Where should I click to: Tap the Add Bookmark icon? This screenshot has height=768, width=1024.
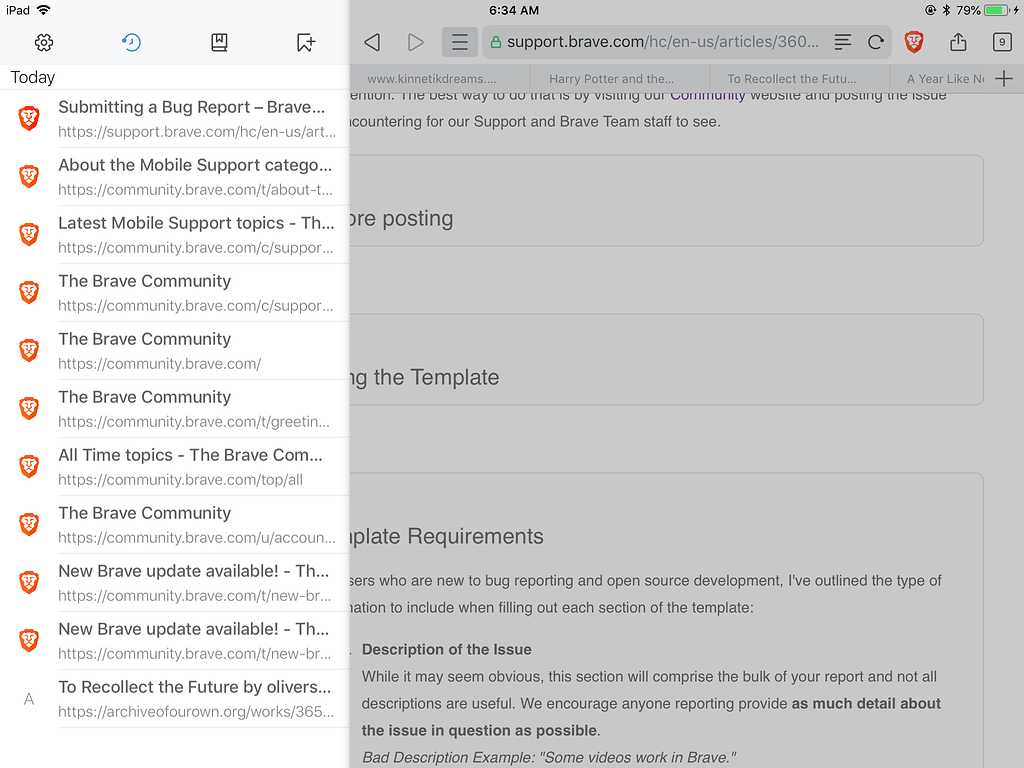(x=306, y=42)
